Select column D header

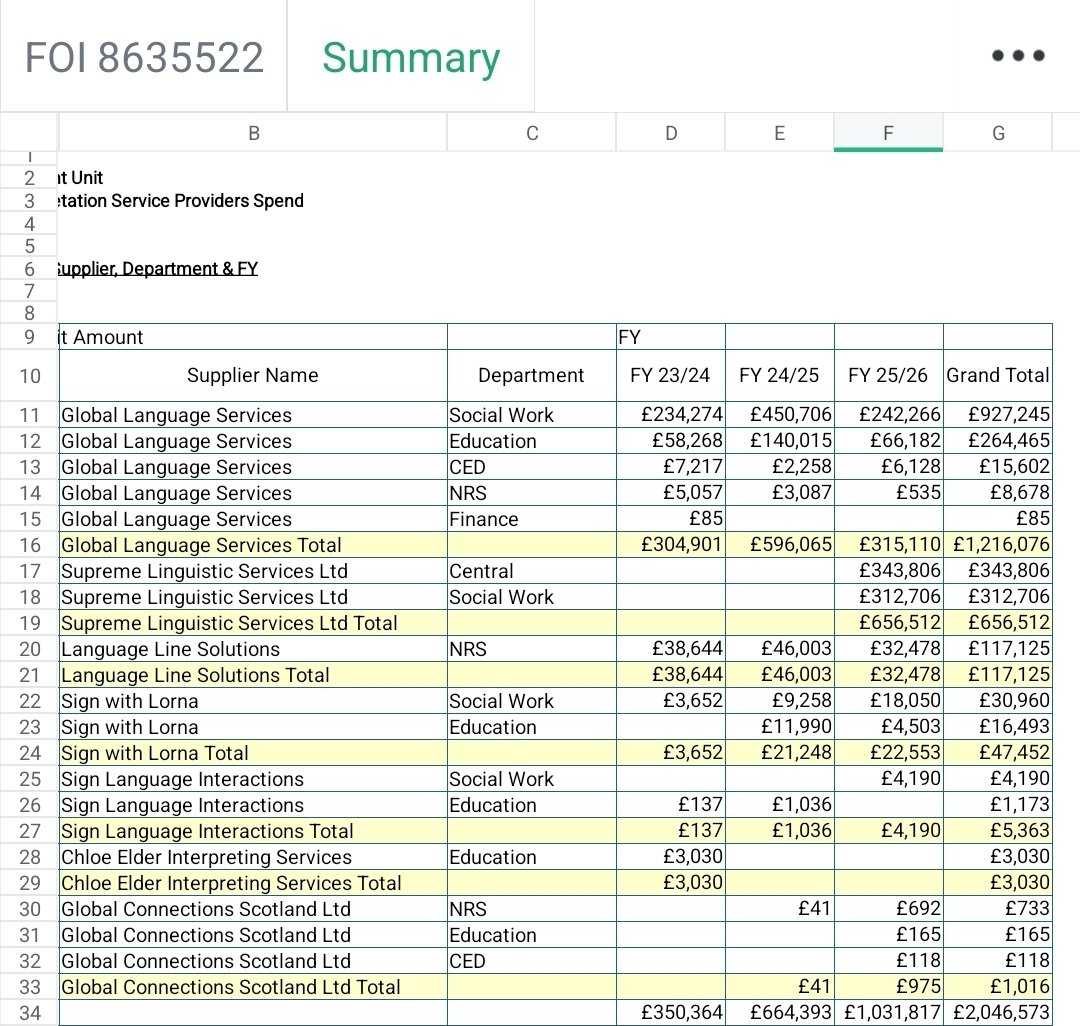(x=671, y=133)
